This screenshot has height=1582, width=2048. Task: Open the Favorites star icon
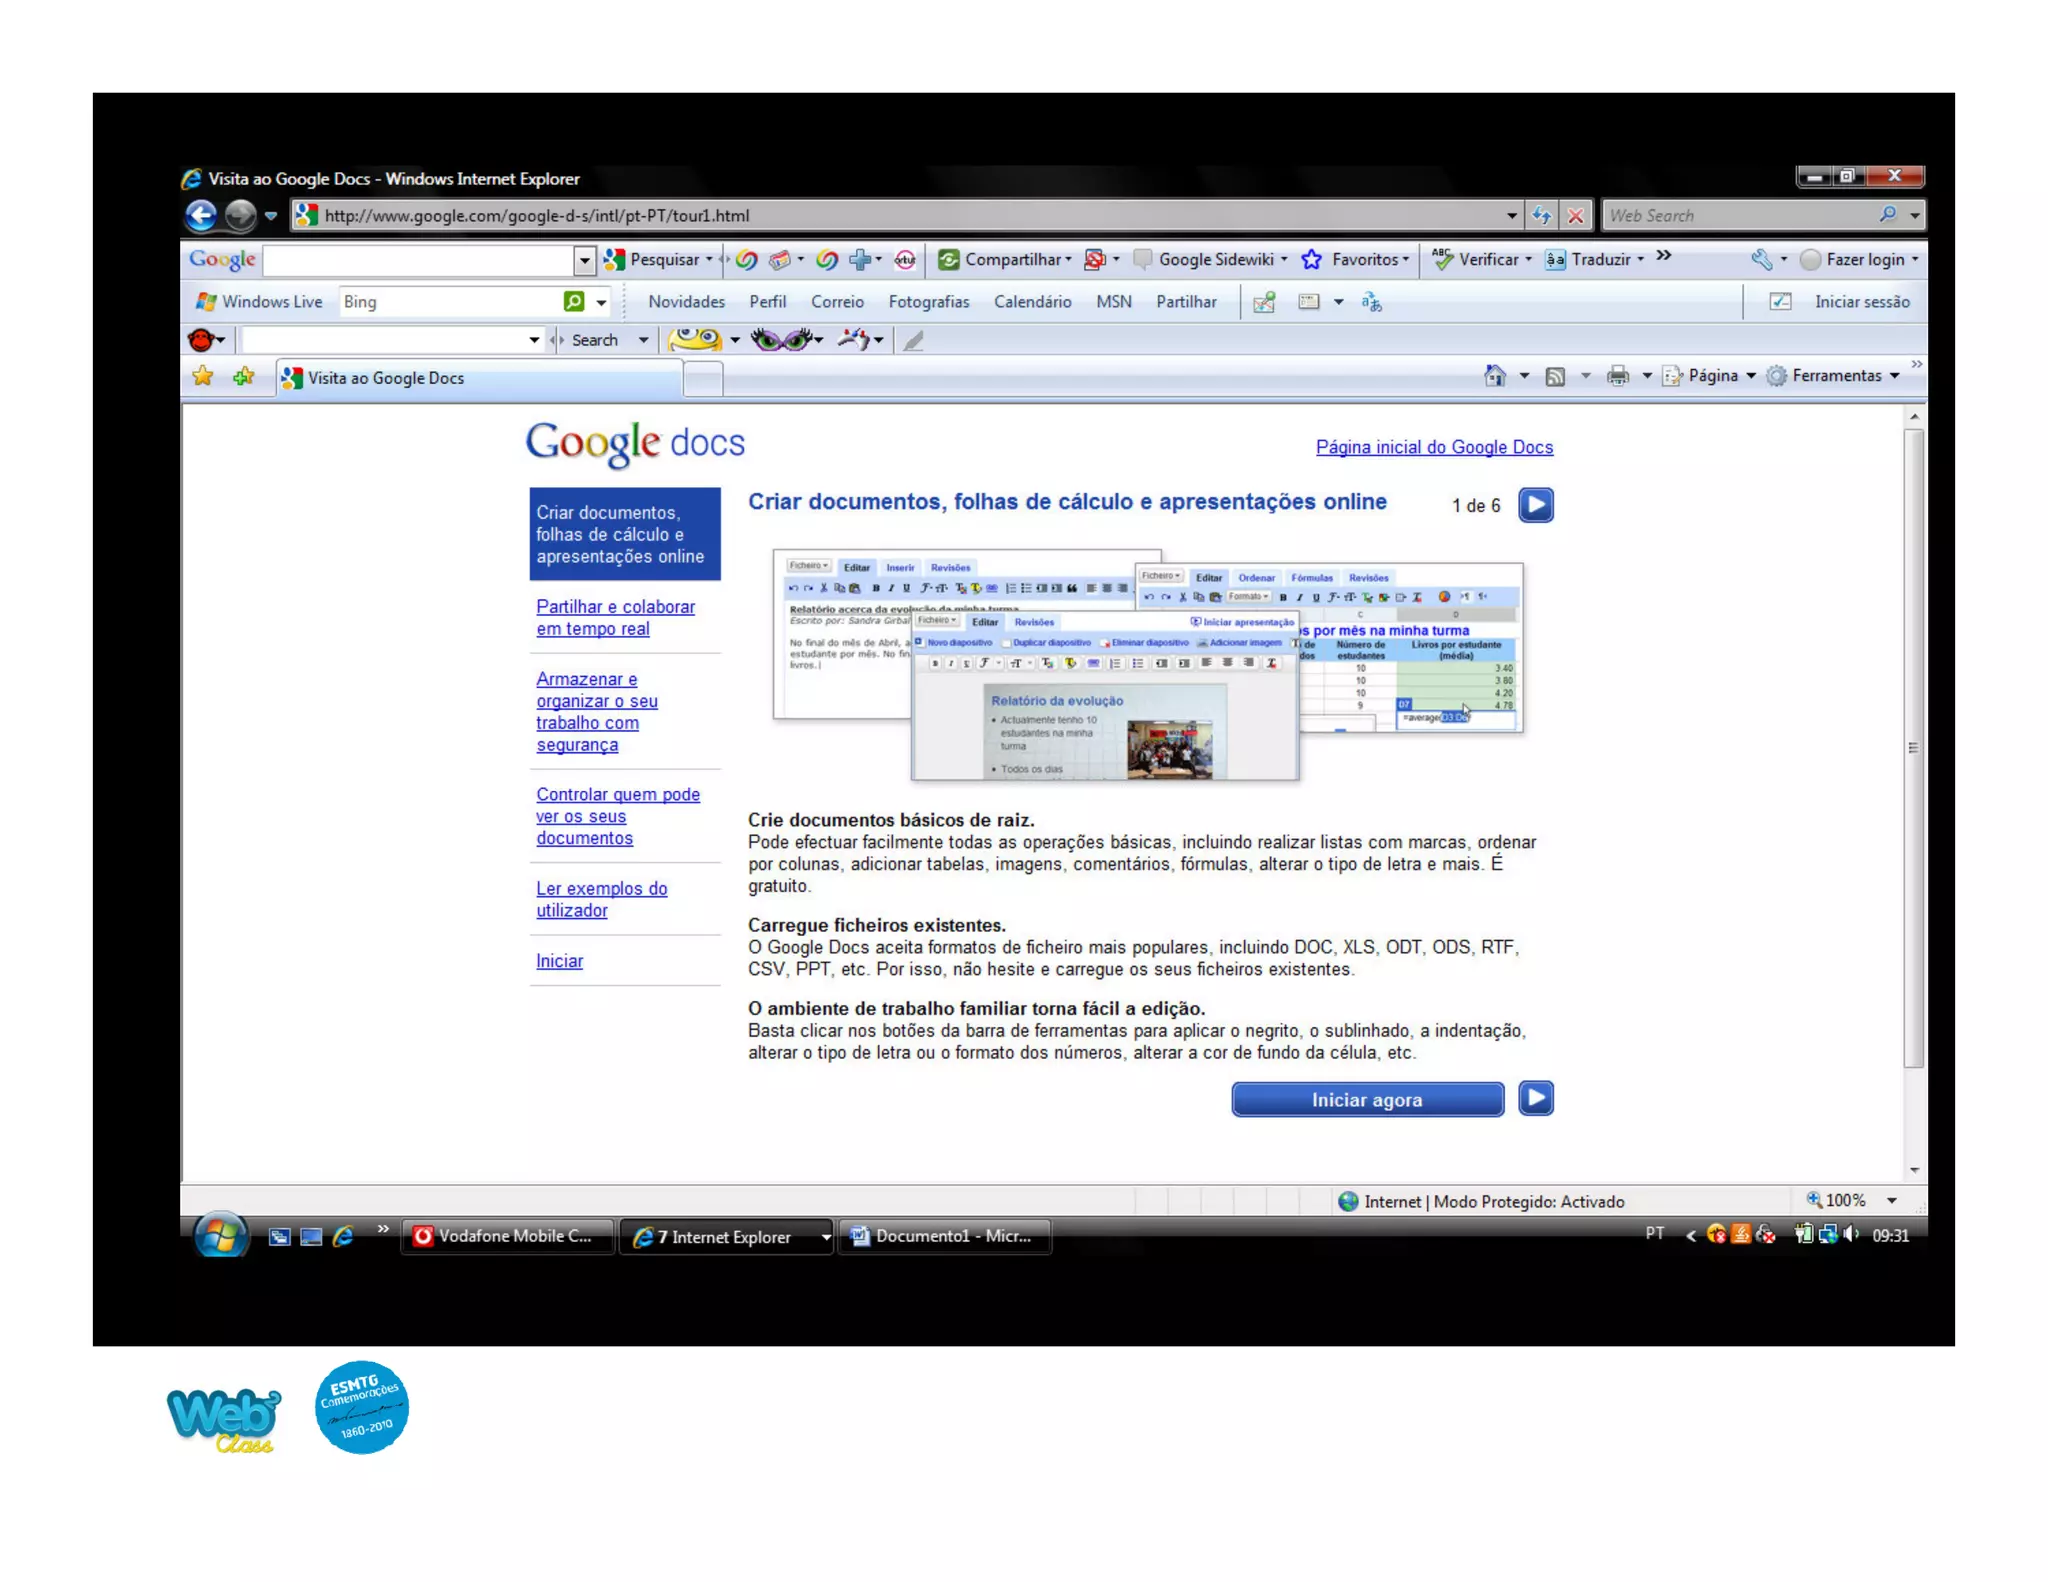(203, 377)
